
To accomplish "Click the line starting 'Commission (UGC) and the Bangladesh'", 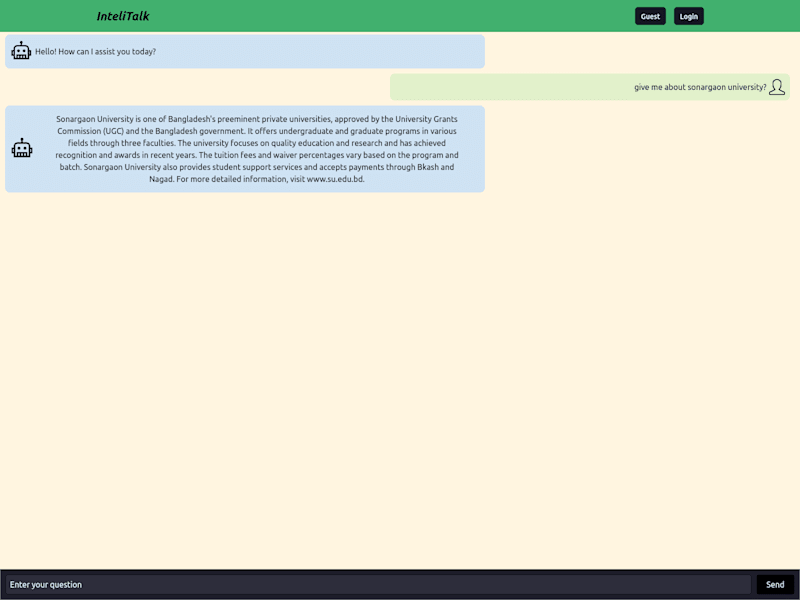I will (x=257, y=131).
